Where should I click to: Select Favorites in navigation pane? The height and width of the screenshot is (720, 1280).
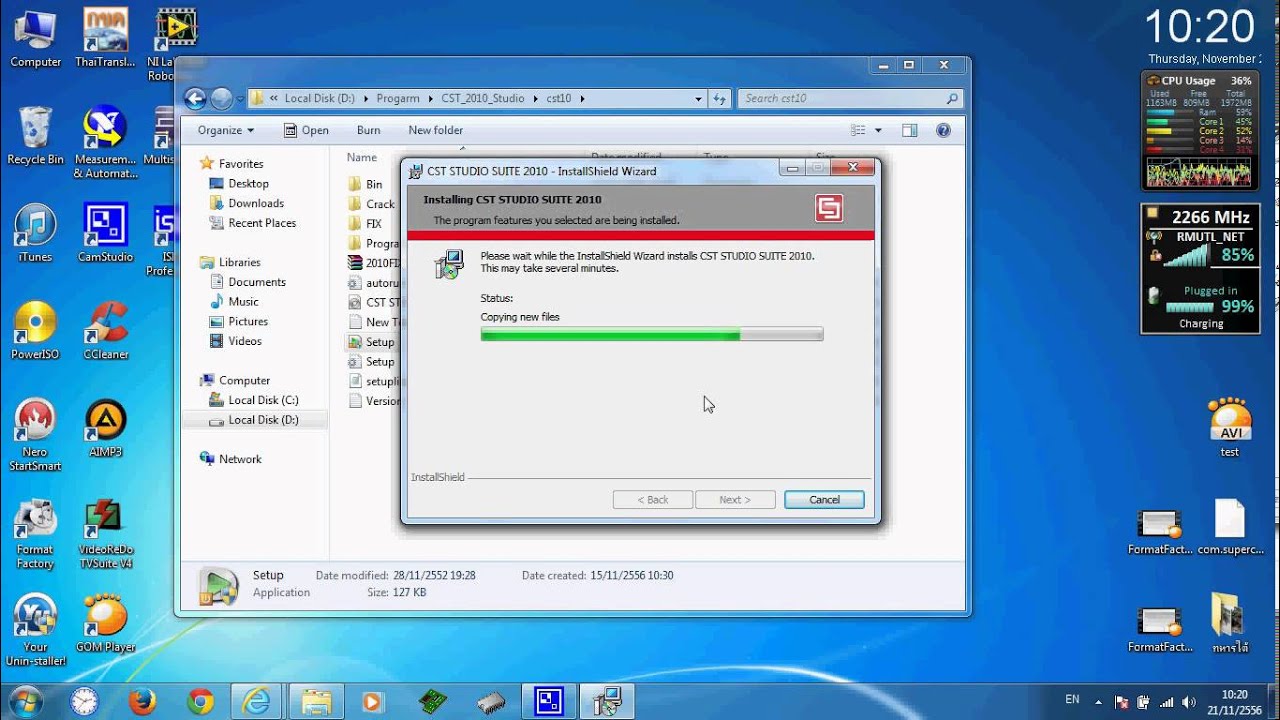[x=240, y=164]
